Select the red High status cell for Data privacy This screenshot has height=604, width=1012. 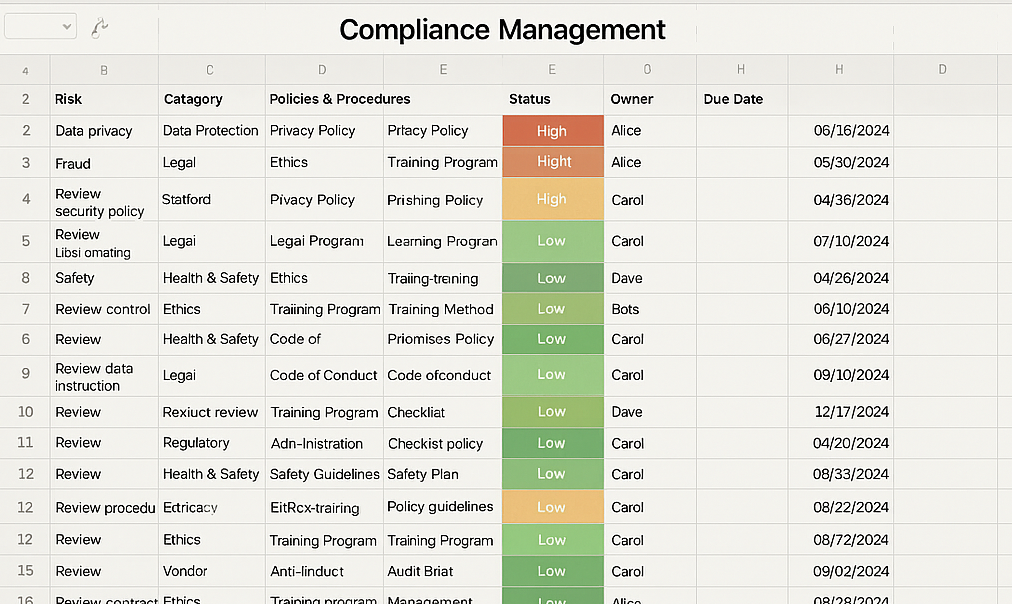coord(552,130)
